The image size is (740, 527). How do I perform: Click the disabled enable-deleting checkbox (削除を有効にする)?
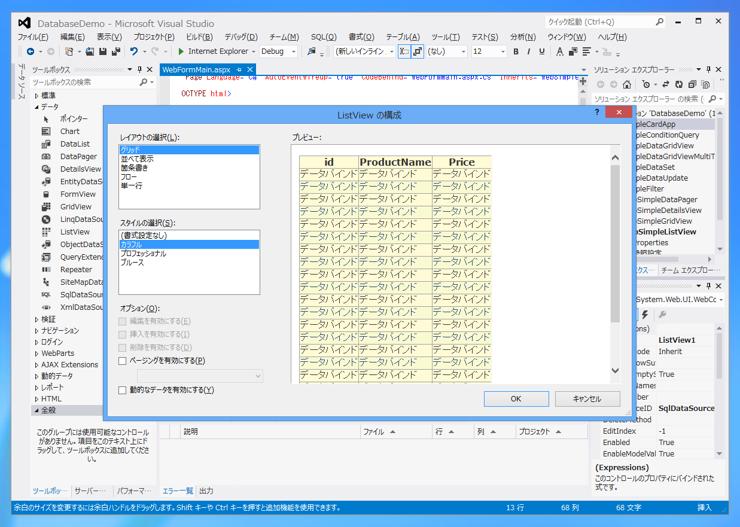coord(122,348)
